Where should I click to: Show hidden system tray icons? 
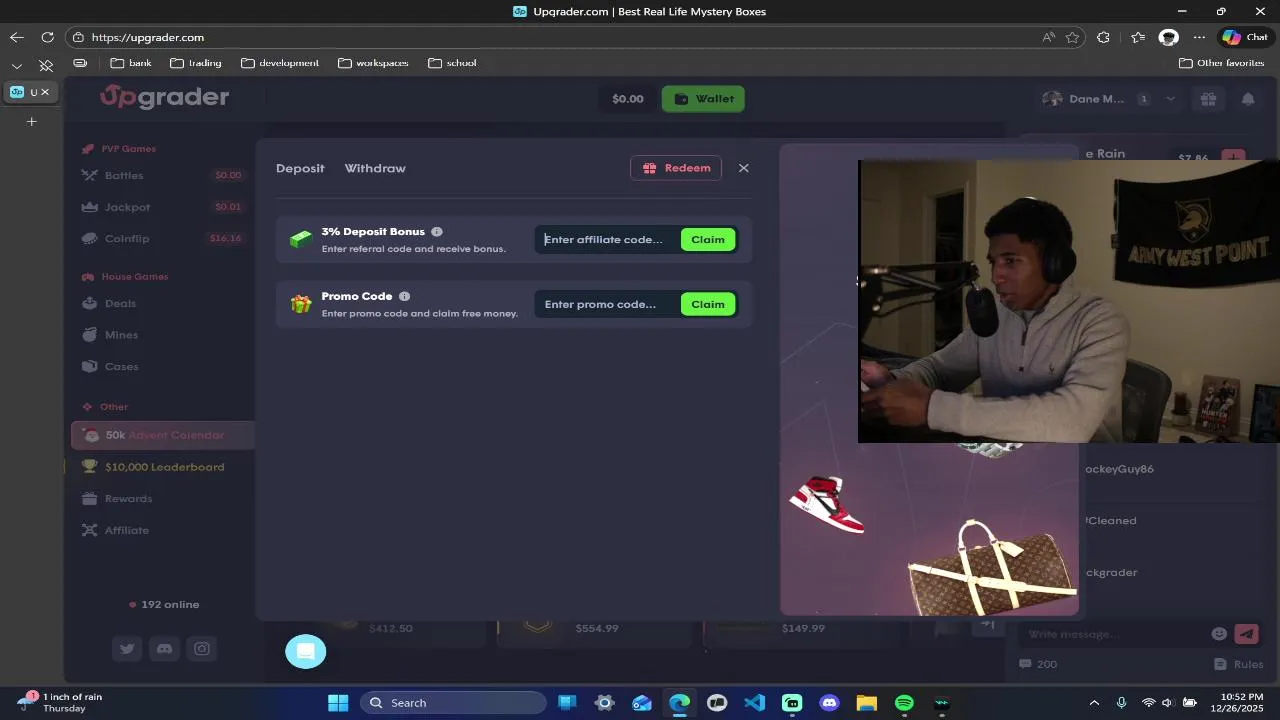click(x=1094, y=703)
